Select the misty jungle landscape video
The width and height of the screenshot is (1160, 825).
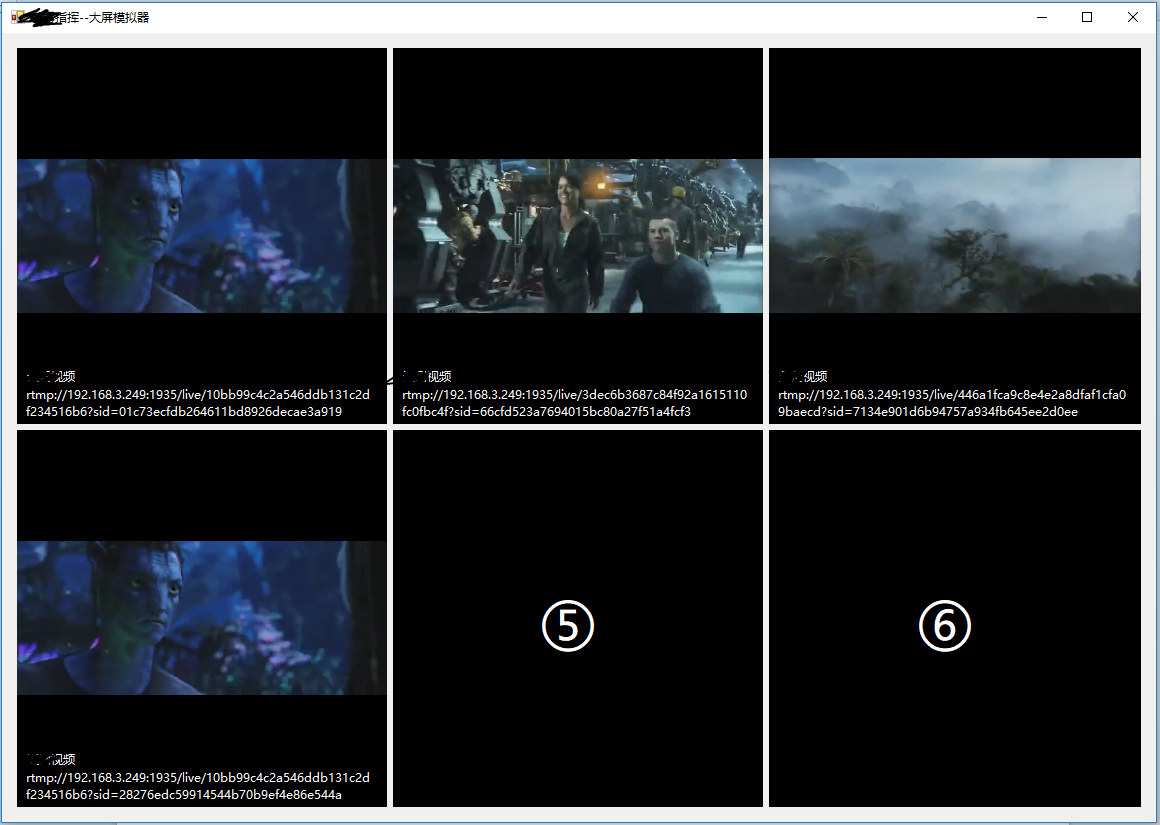pos(955,235)
